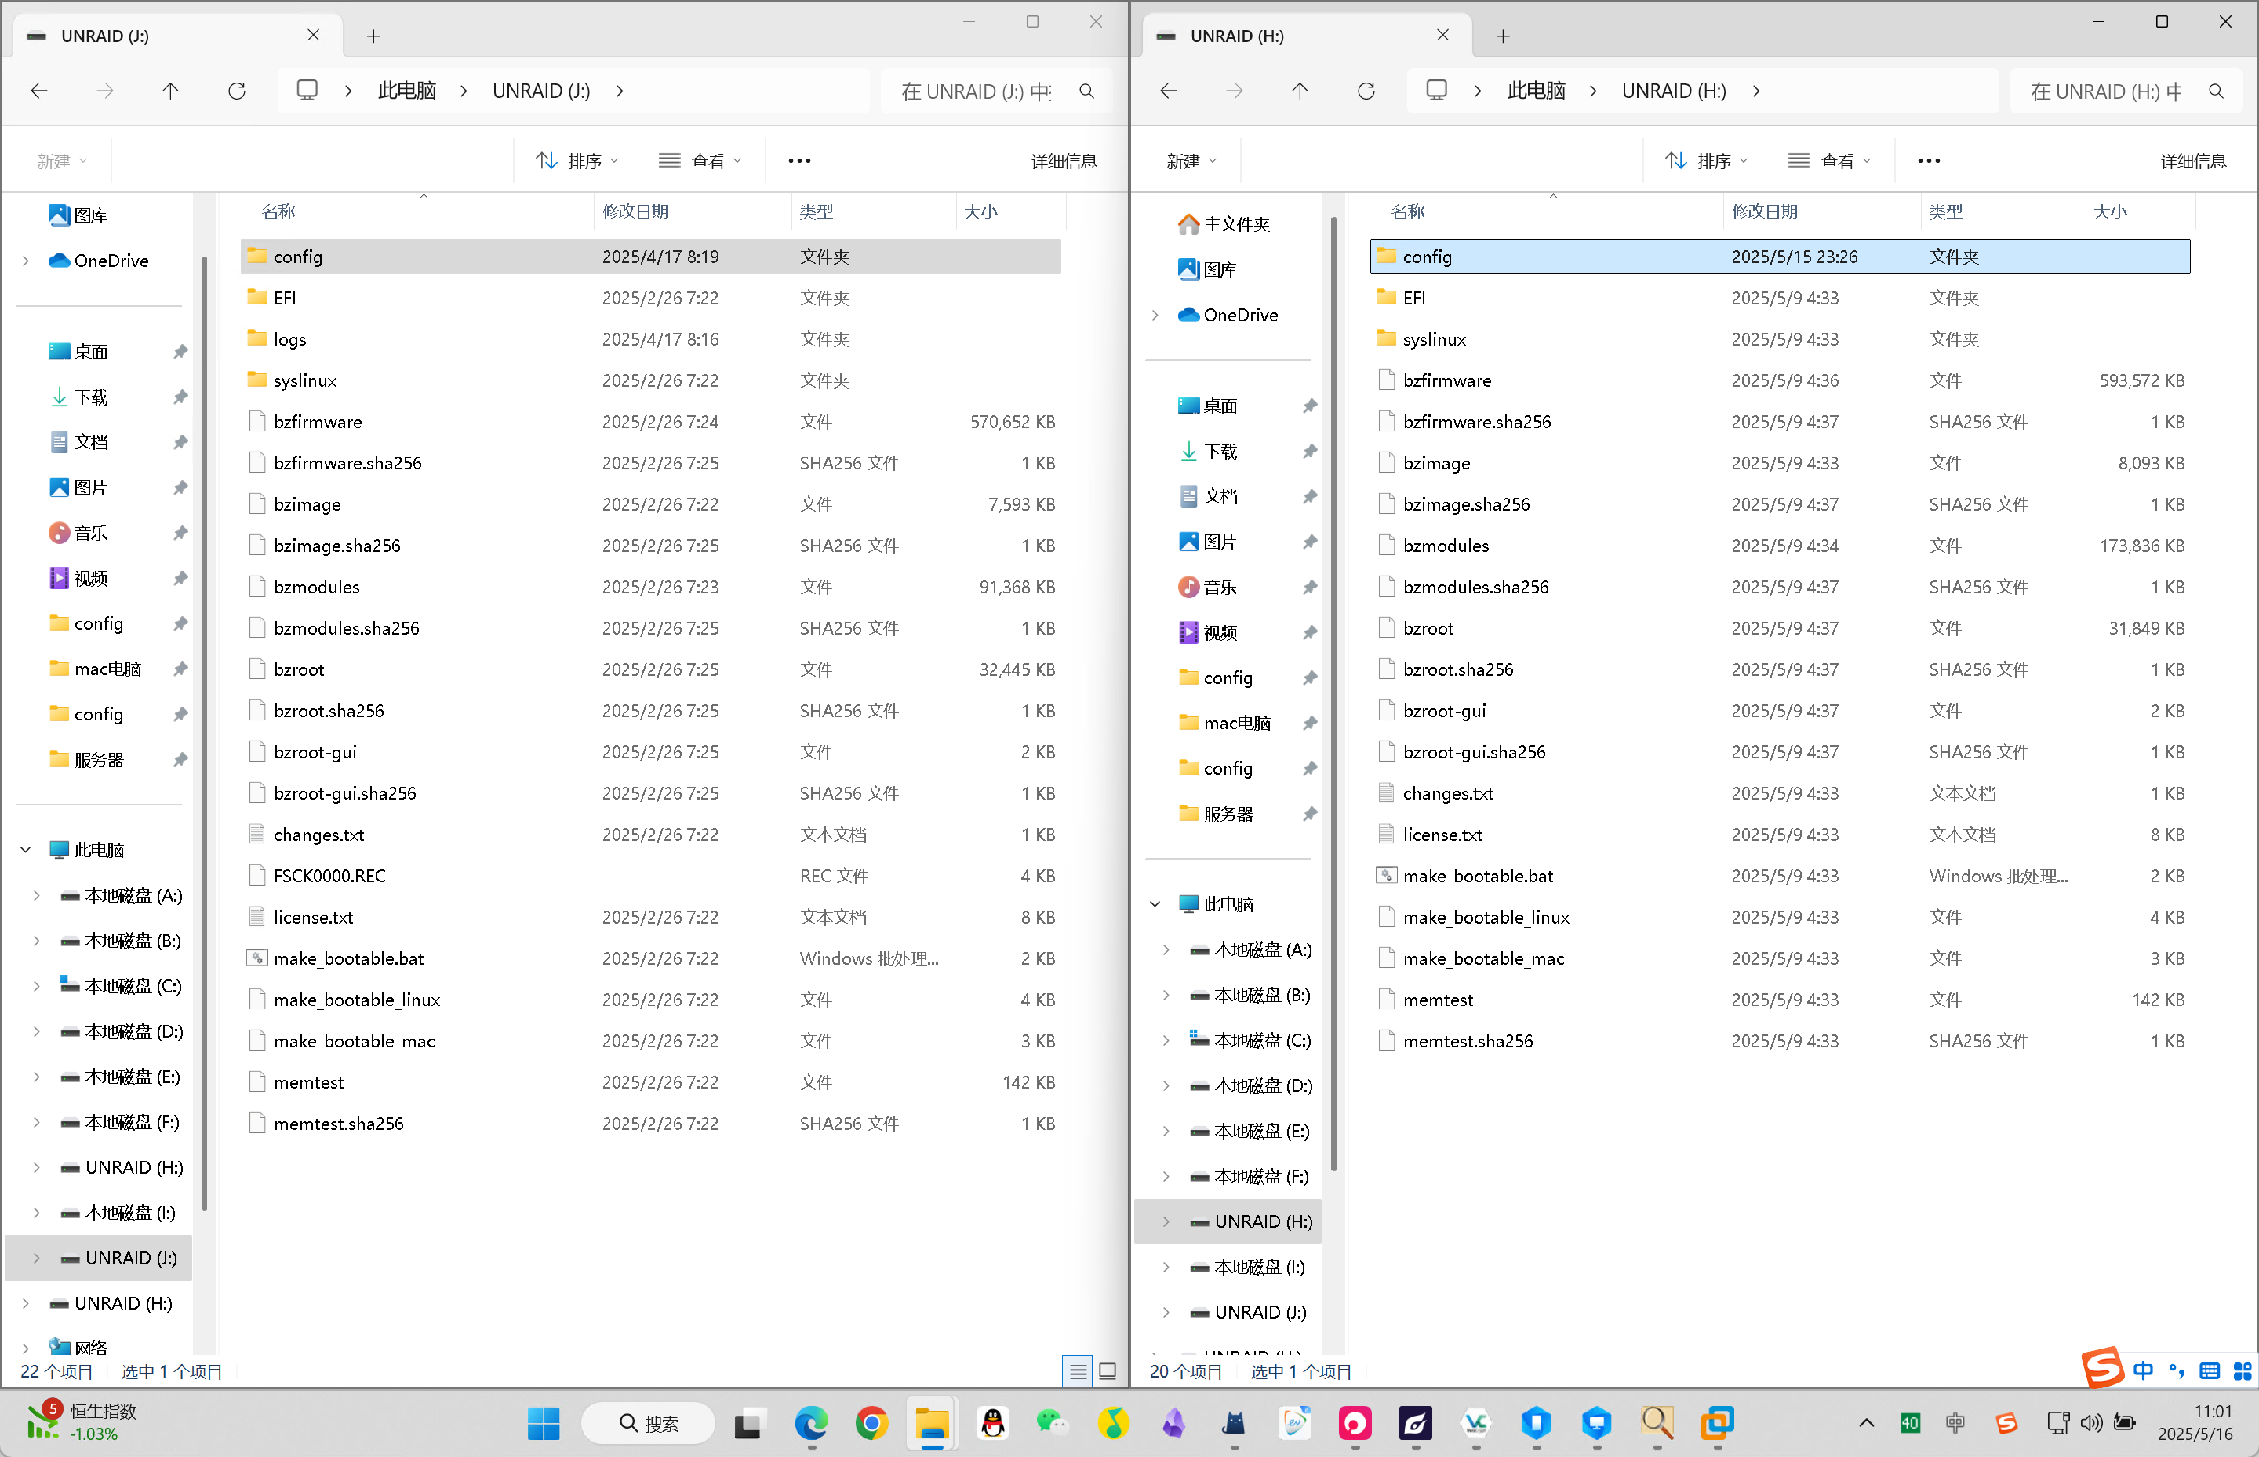Click Microsoft Edge taskbar icon
The width and height of the screenshot is (2259, 1457).
(x=811, y=1422)
